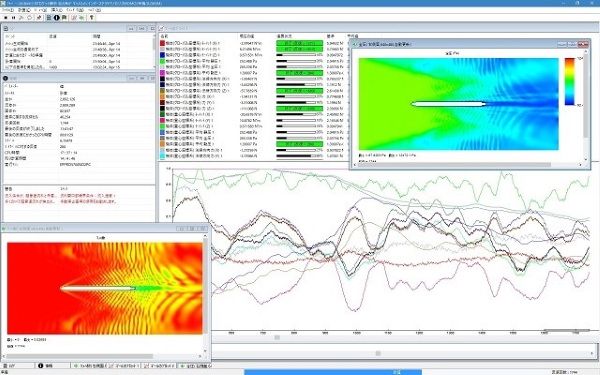The image size is (600, 375).
Task: Click the lowest horizontal scrollbar thumb below the chart
Action: [378, 353]
